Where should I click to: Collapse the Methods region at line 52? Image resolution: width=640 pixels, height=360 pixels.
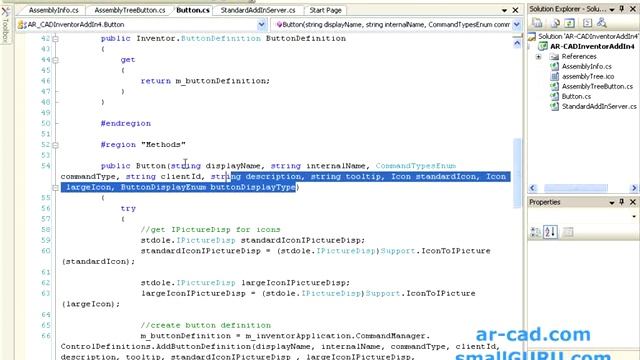click(x=56, y=145)
